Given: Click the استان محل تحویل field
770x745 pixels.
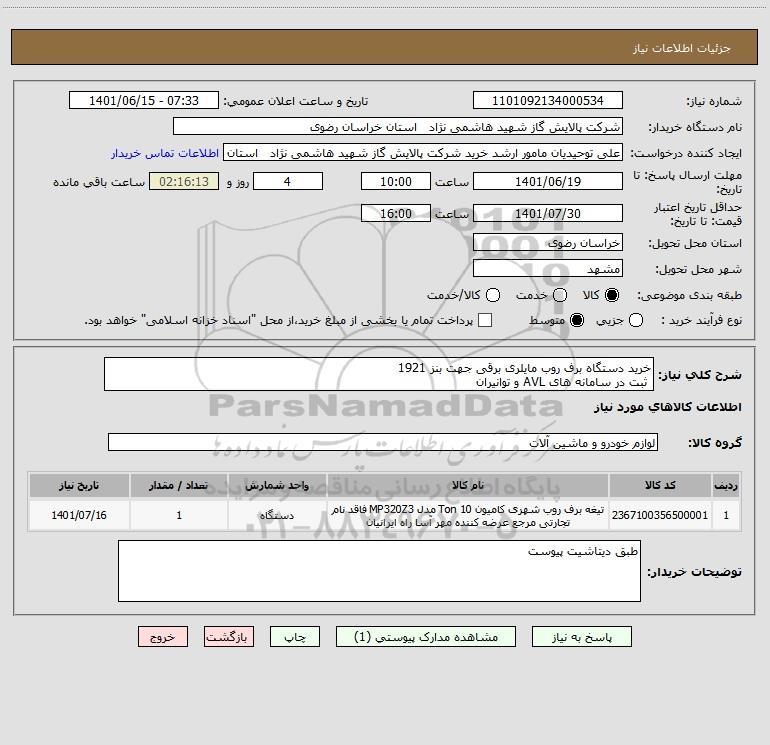Looking at the screenshot, I should click(548, 243).
